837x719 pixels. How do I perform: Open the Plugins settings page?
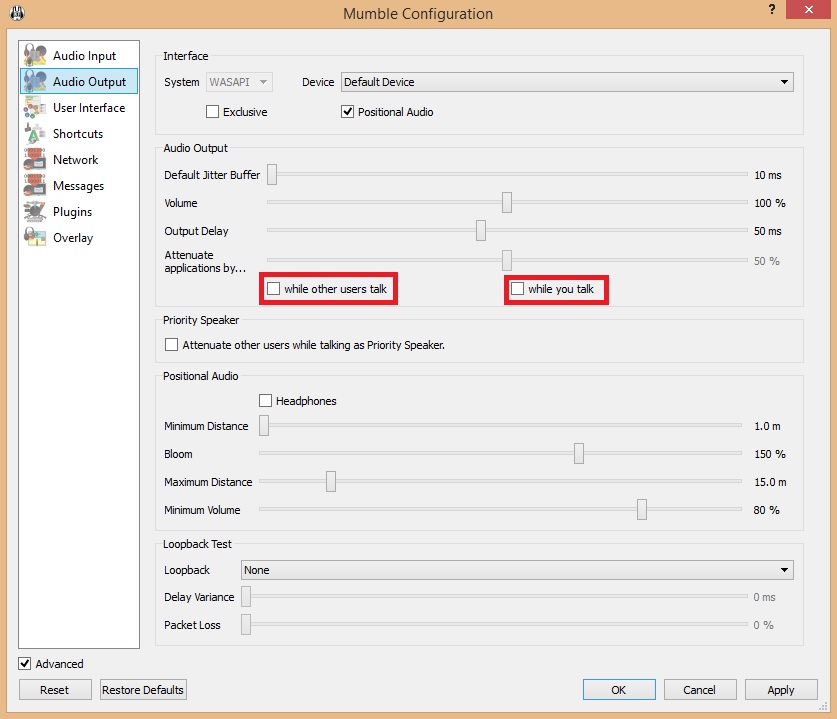pyautogui.click(x=79, y=211)
